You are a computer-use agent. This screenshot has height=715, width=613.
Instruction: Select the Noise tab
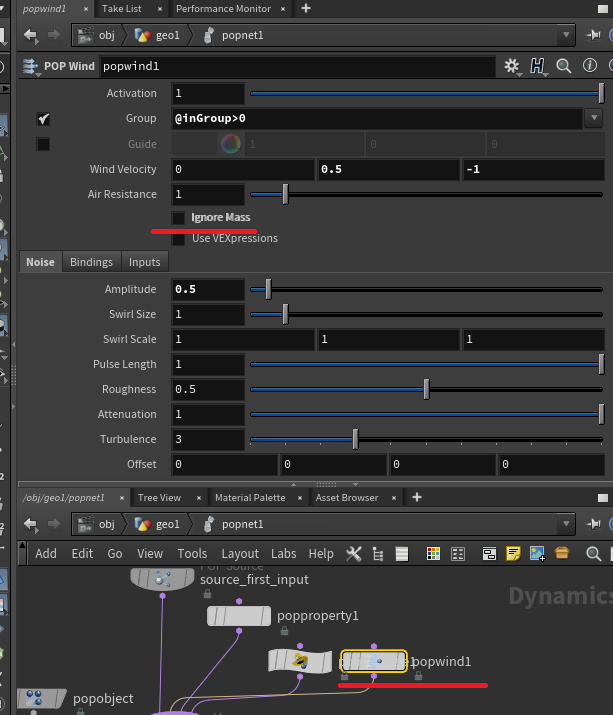coord(40,262)
